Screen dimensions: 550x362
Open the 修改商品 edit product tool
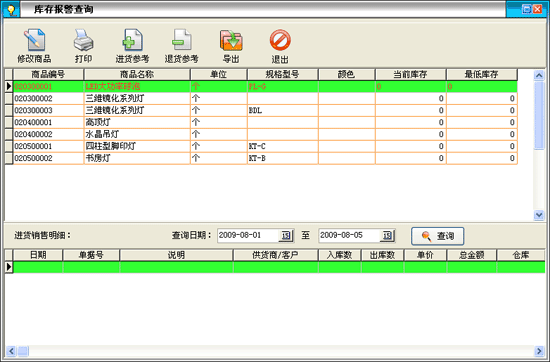[x=34, y=46]
